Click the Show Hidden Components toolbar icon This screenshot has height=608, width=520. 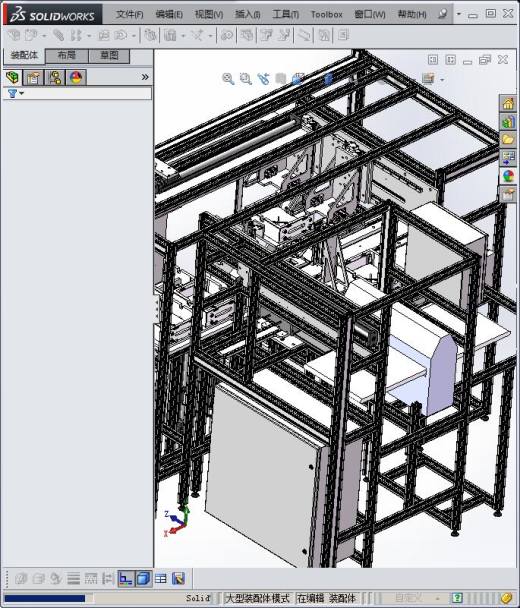150,36
